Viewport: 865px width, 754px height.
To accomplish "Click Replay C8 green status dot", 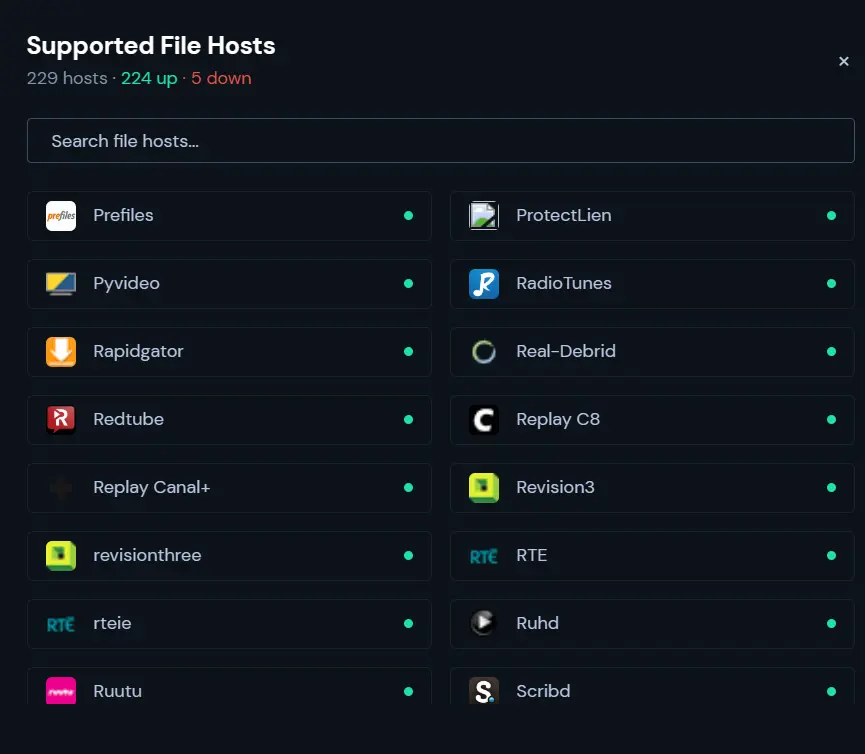I will point(831,420).
